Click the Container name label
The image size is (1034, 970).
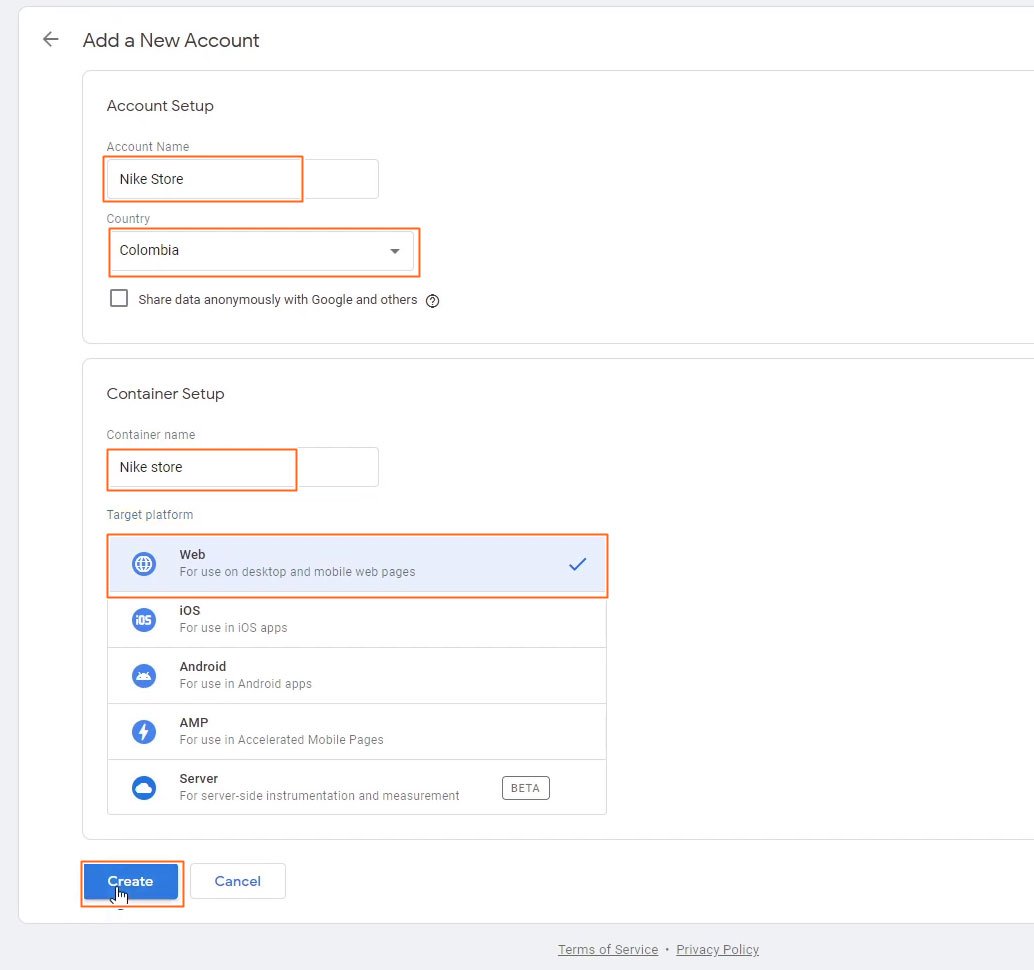[x=150, y=435]
